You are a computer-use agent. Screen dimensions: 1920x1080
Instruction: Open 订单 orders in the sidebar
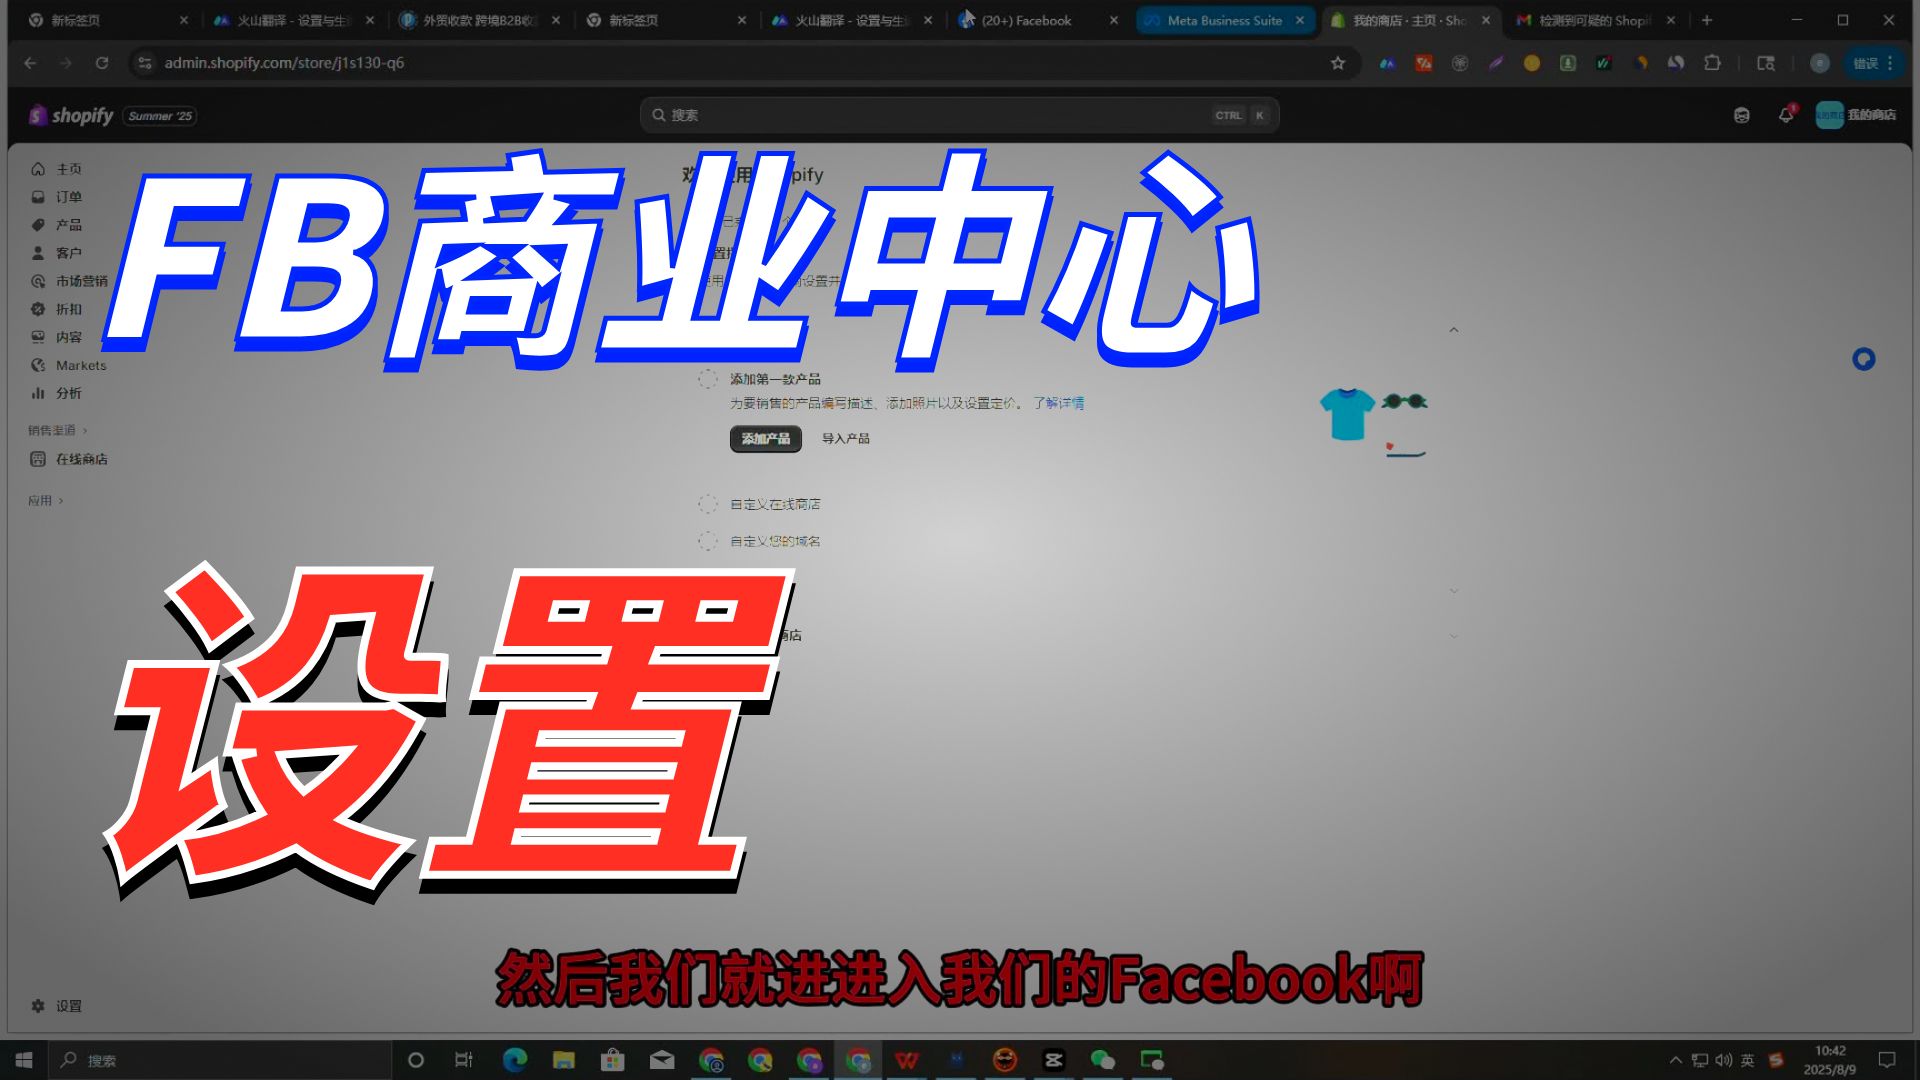point(57,197)
